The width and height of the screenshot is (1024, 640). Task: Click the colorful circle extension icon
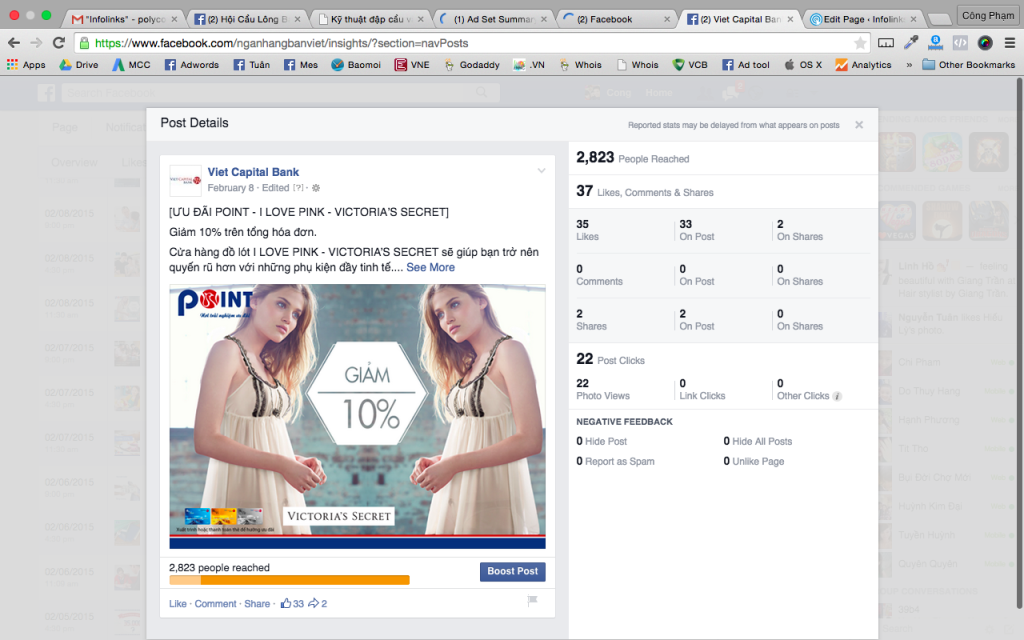985,43
